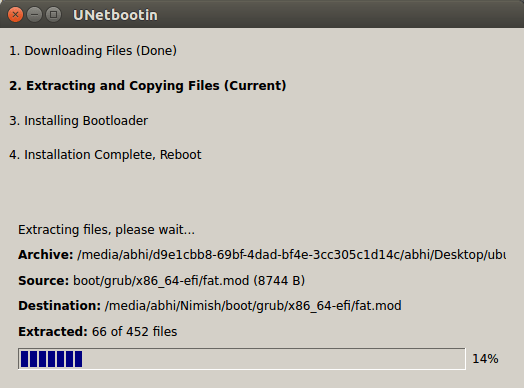Select the Installing Bootloader step
This screenshot has width=524, height=388.
coord(79,121)
